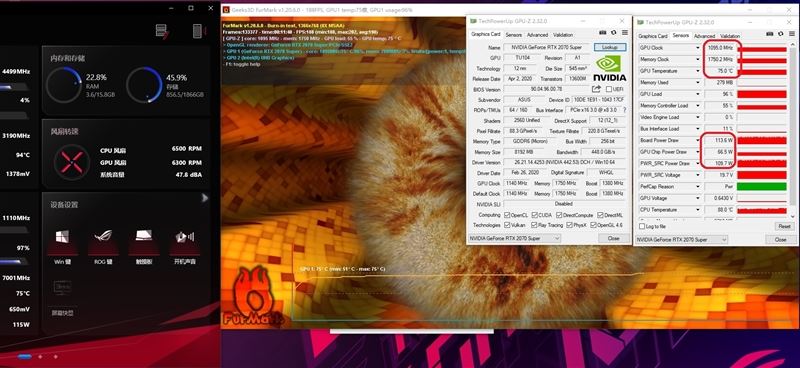The height and width of the screenshot is (368, 800).
Task: Click the BIOS share/export arrow icon
Action: tap(596, 89)
